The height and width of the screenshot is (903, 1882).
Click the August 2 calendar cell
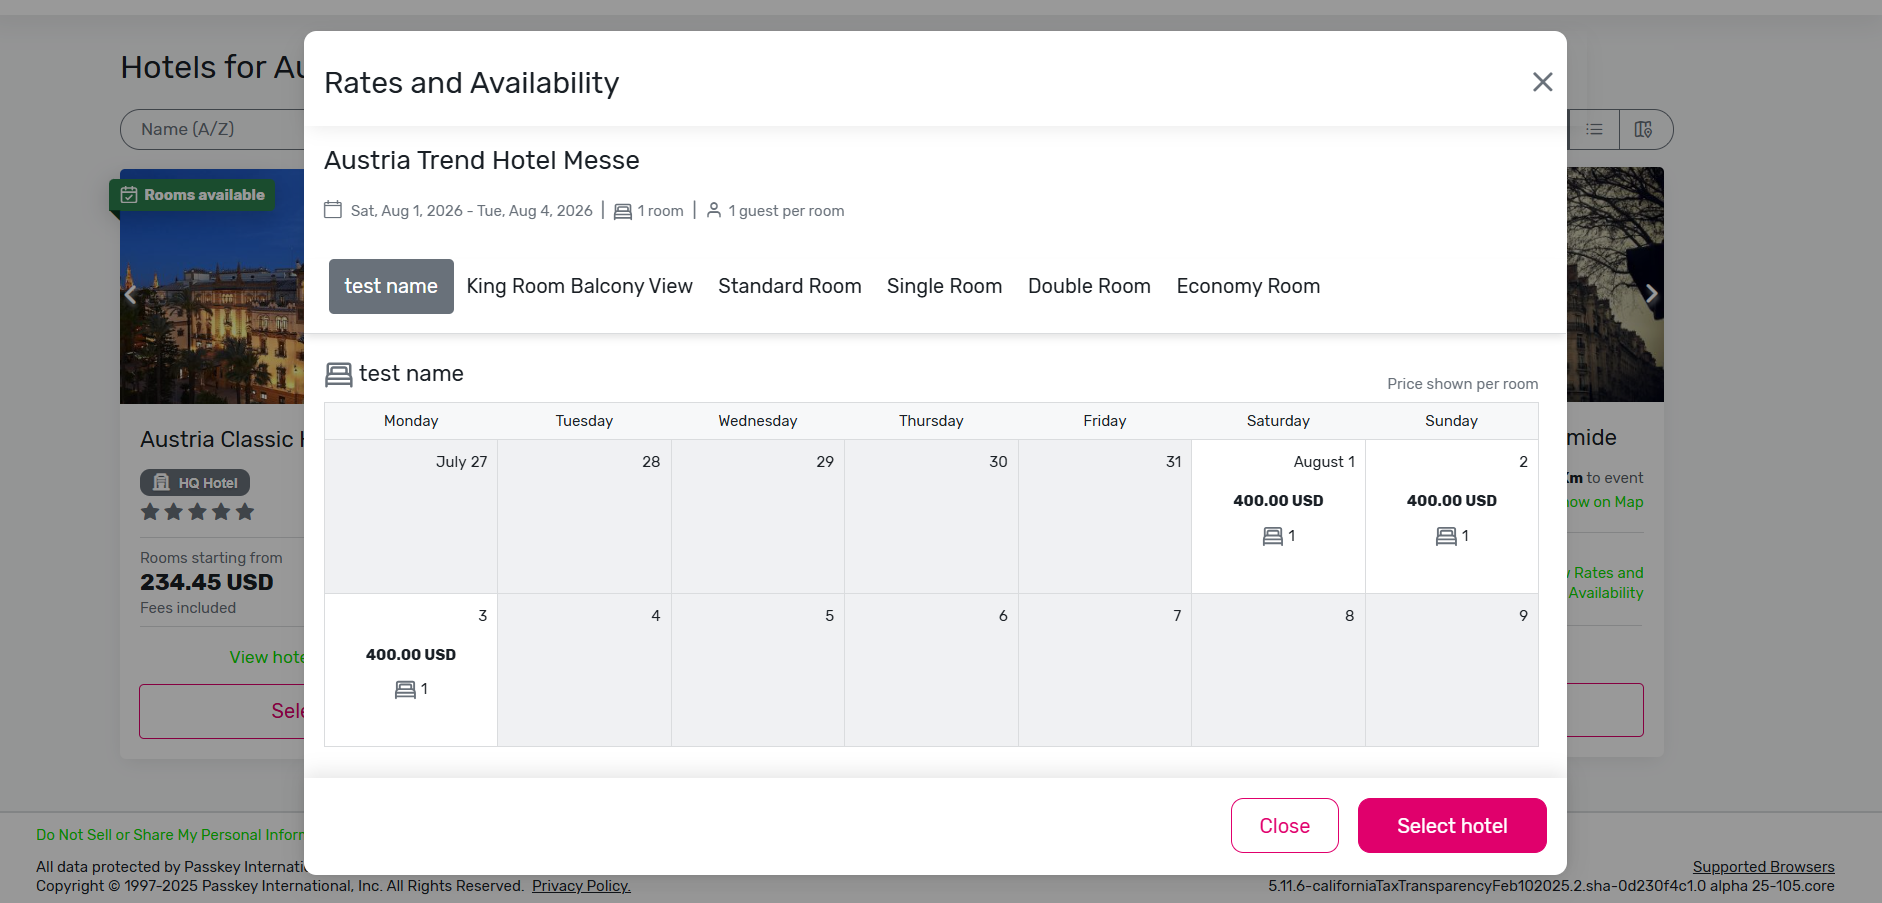click(x=1451, y=517)
